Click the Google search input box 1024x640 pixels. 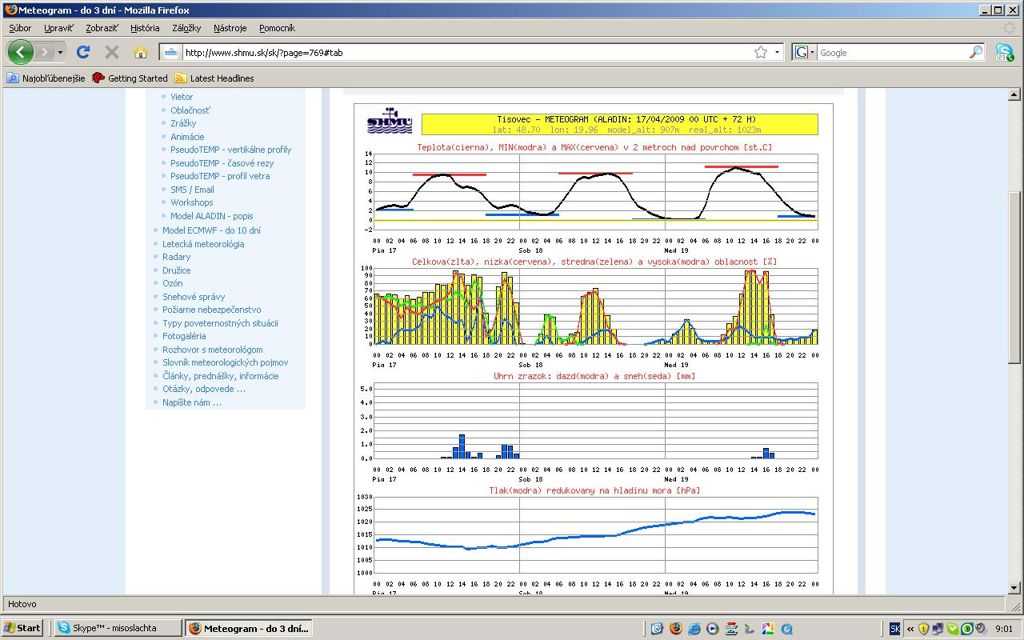(x=893, y=52)
